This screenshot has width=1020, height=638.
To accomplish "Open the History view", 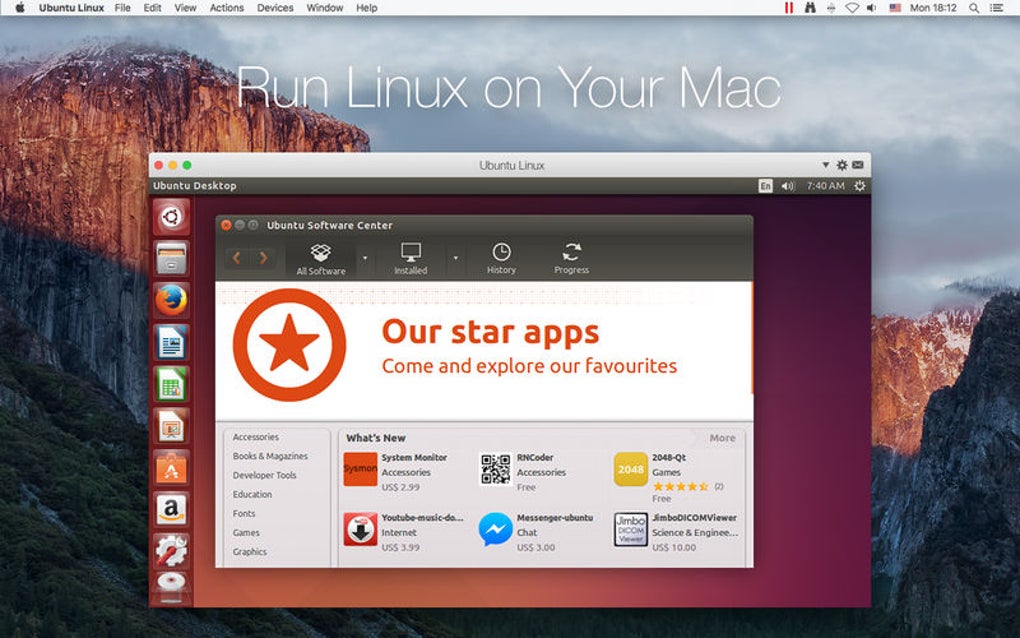I will point(501,259).
